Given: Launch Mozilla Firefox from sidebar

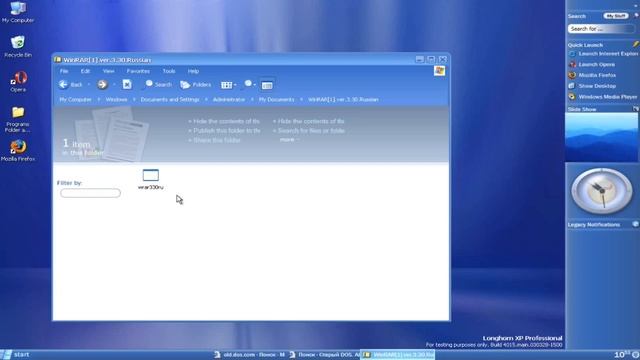Looking at the screenshot, I should (592, 75).
